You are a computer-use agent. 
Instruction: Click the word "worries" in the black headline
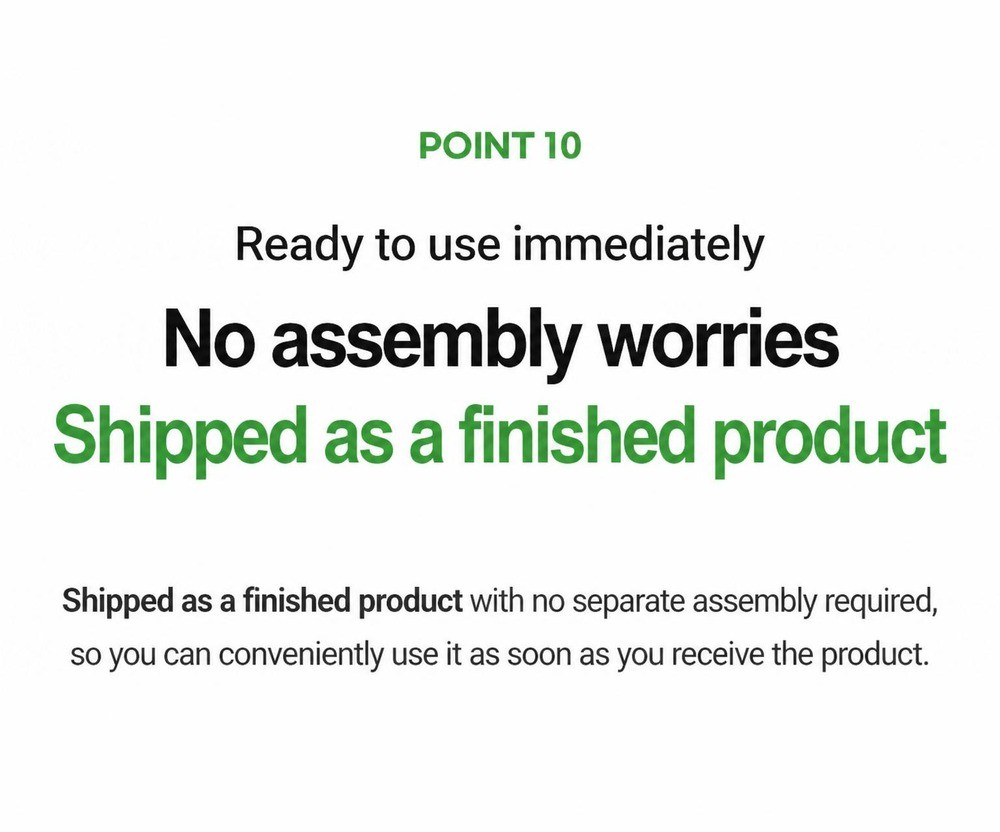point(721,340)
